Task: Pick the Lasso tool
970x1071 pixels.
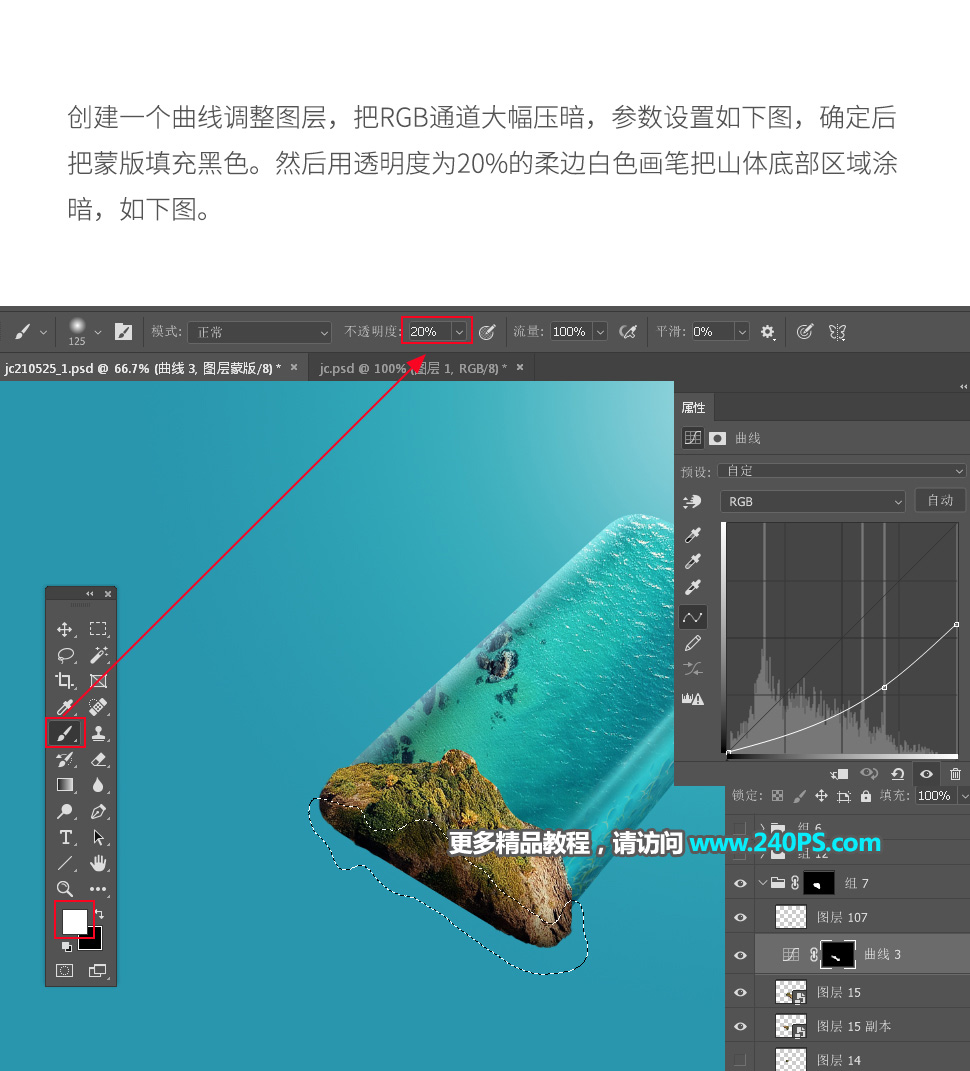Action: [65, 655]
